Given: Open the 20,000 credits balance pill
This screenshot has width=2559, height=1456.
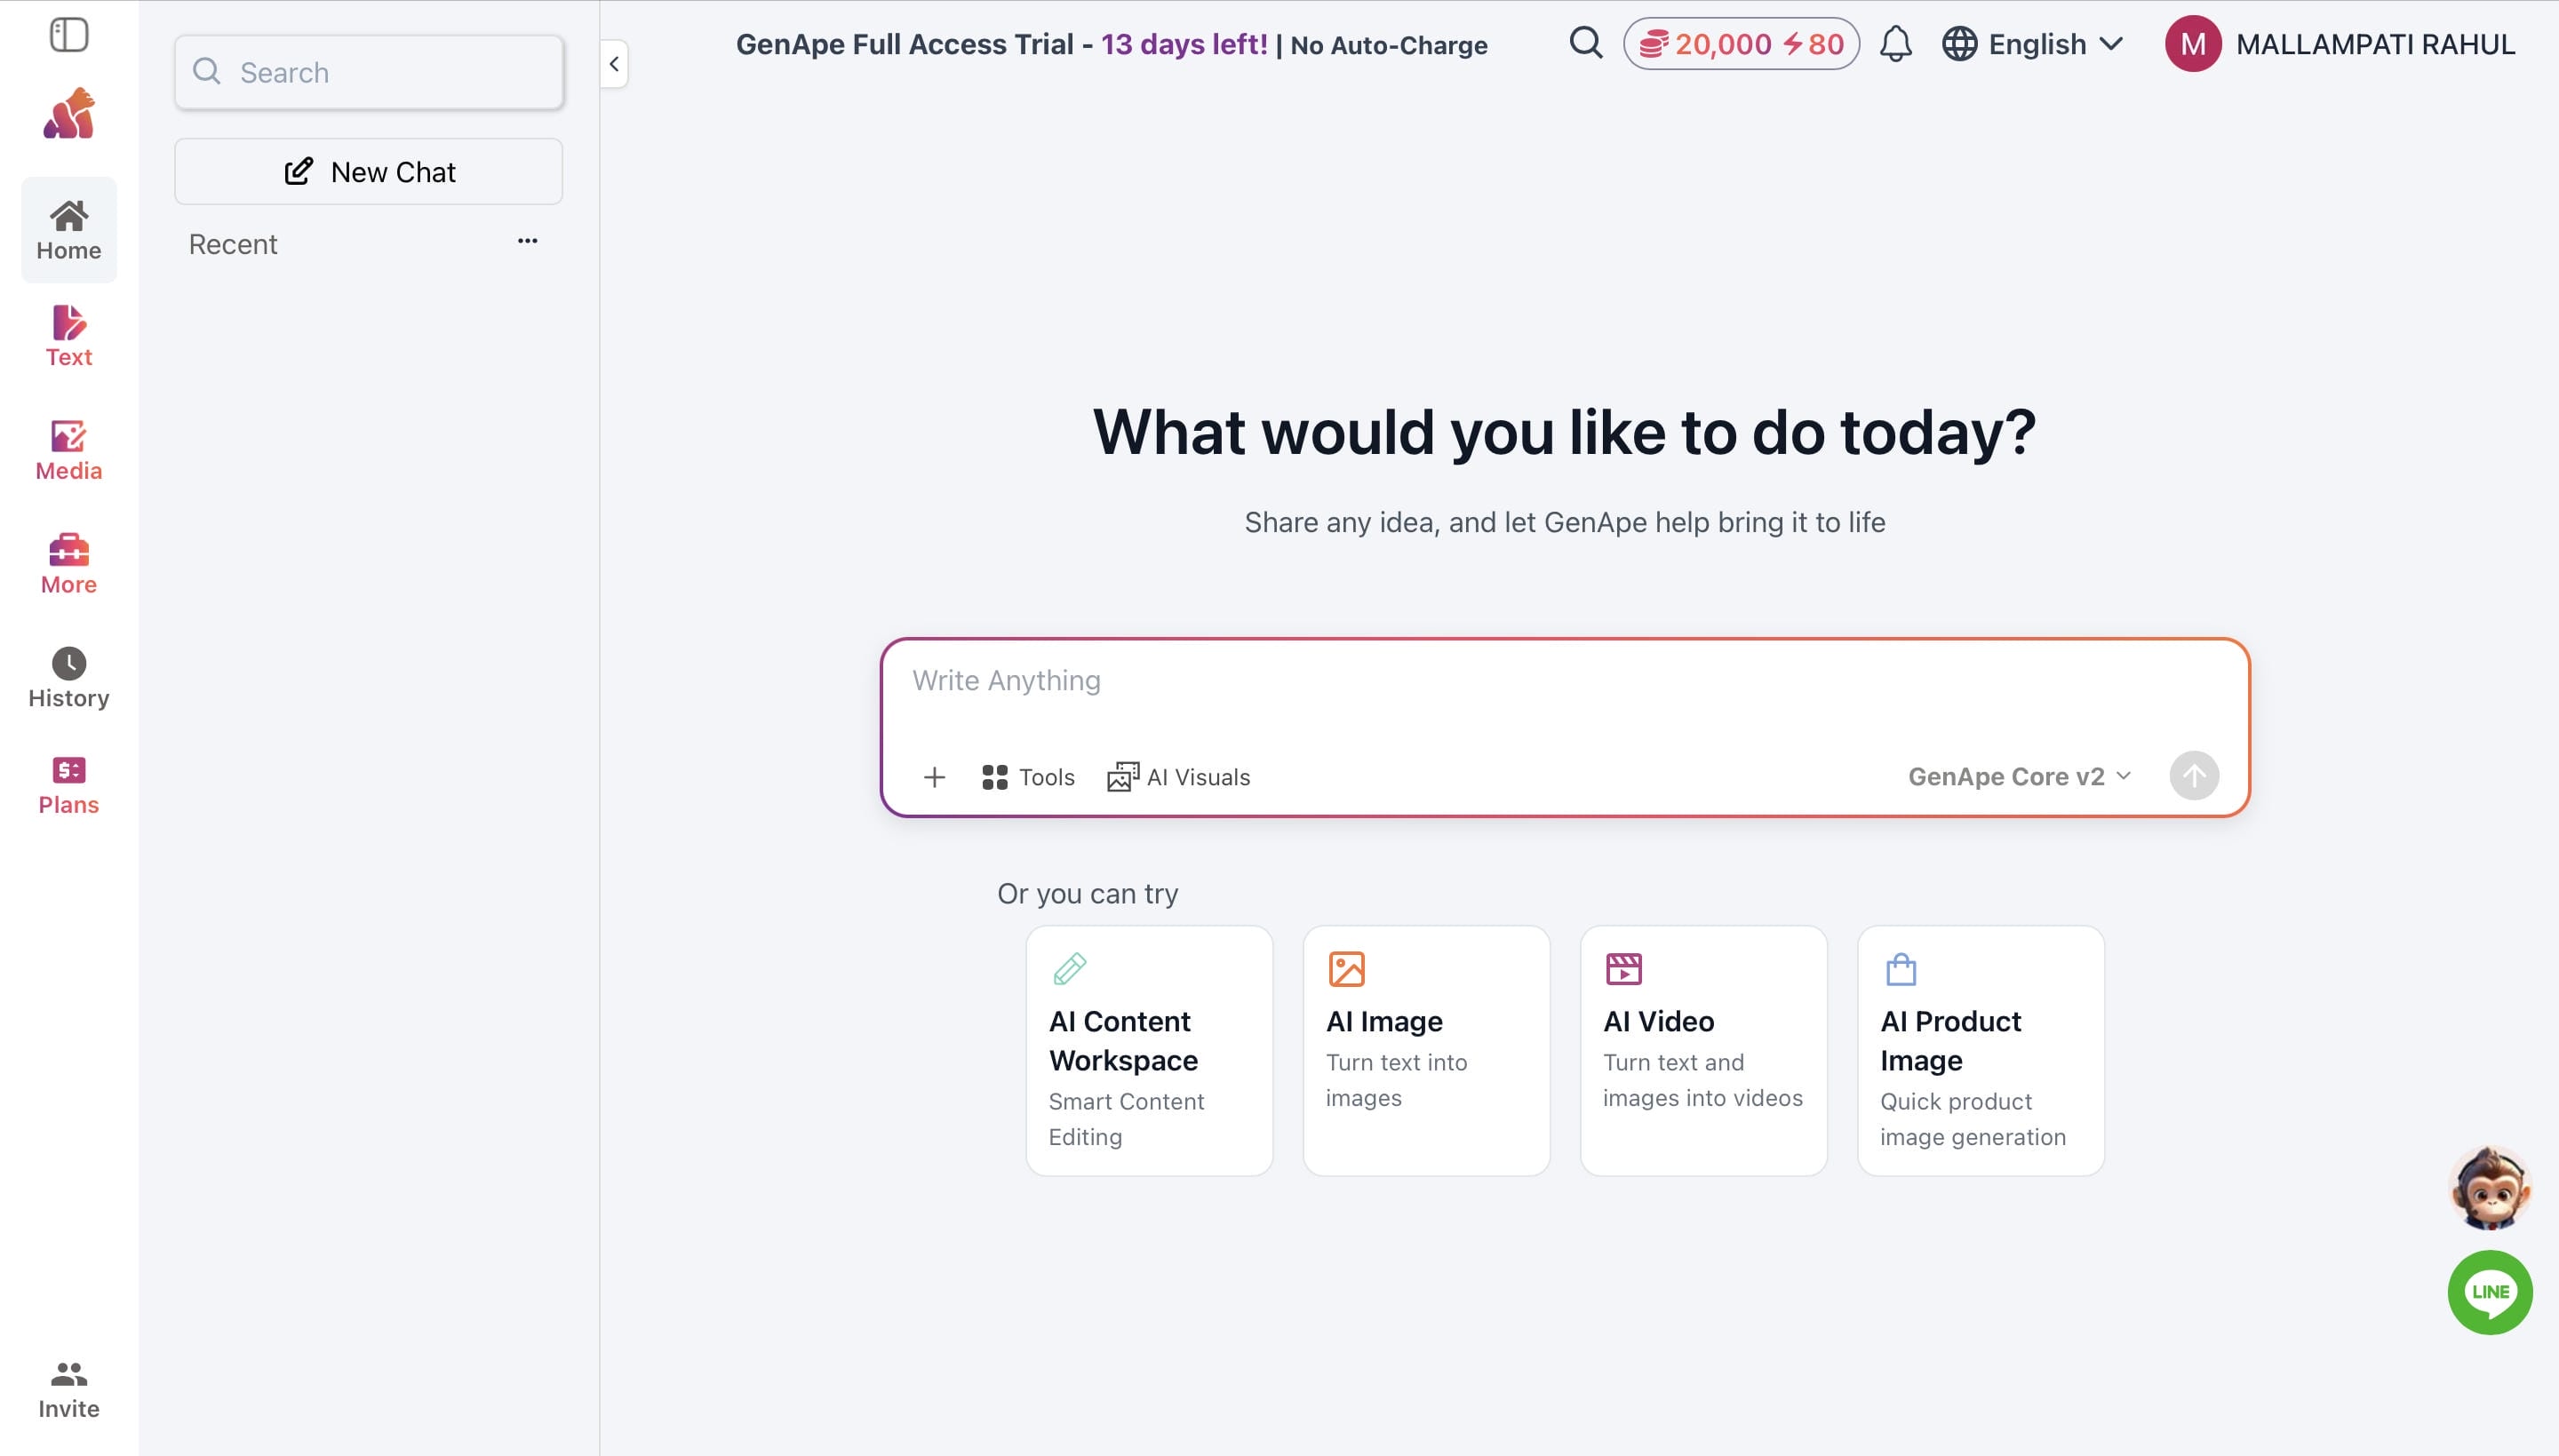Looking at the screenshot, I should tap(1741, 44).
